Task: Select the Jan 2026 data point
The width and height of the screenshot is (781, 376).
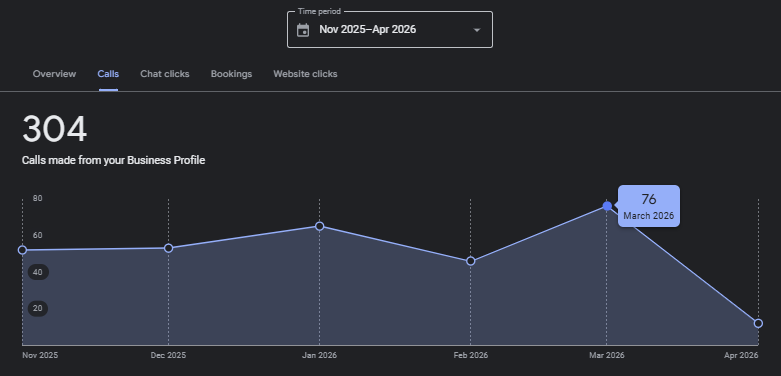Action: (x=320, y=227)
